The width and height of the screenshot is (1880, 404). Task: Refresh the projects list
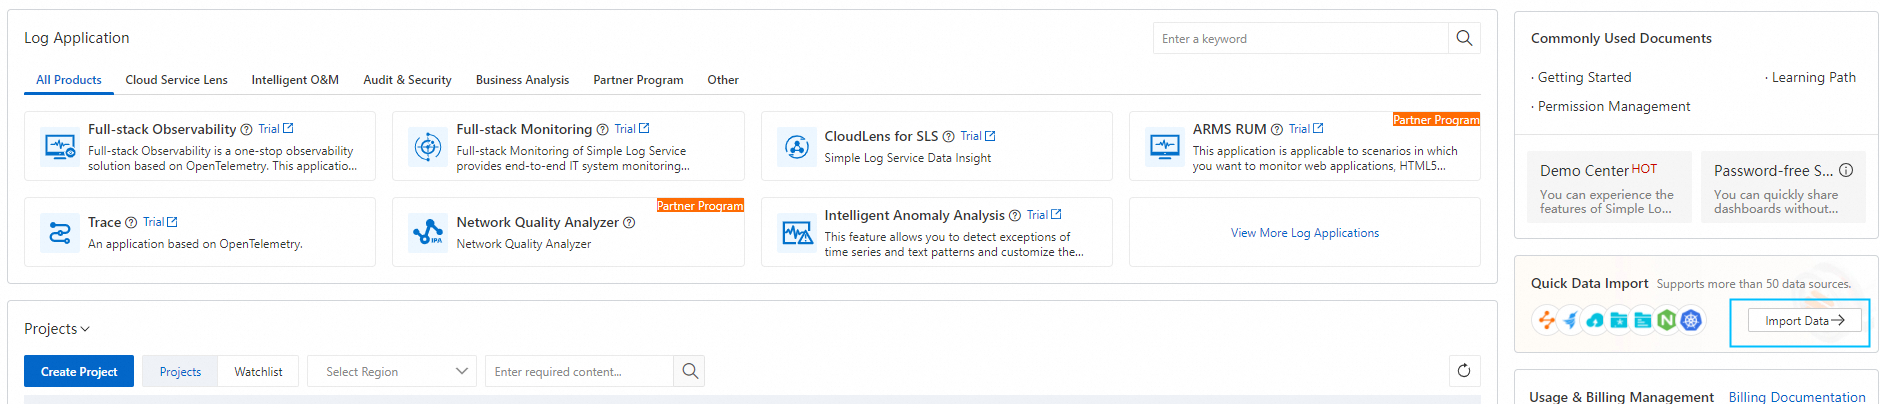click(x=1464, y=371)
